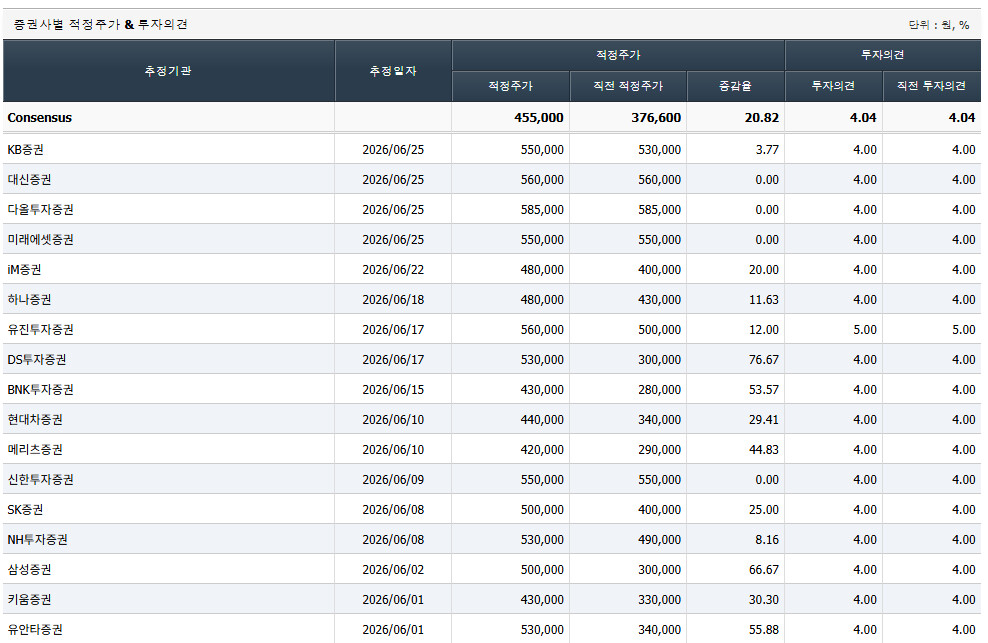Select 유안타증권 row name
This screenshot has height=643, width=988.
click(x=35, y=630)
